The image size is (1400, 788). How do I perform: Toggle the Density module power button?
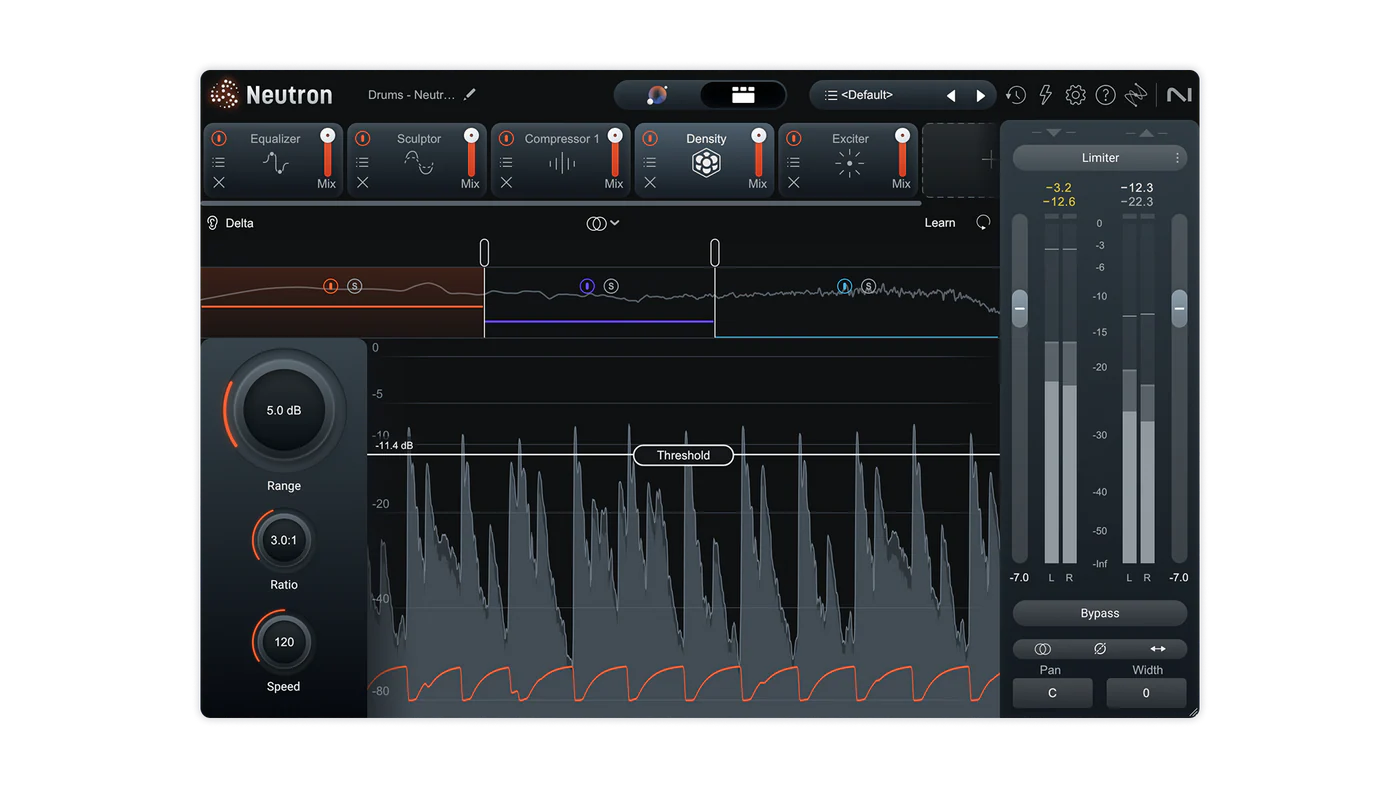click(x=650, y=139)
